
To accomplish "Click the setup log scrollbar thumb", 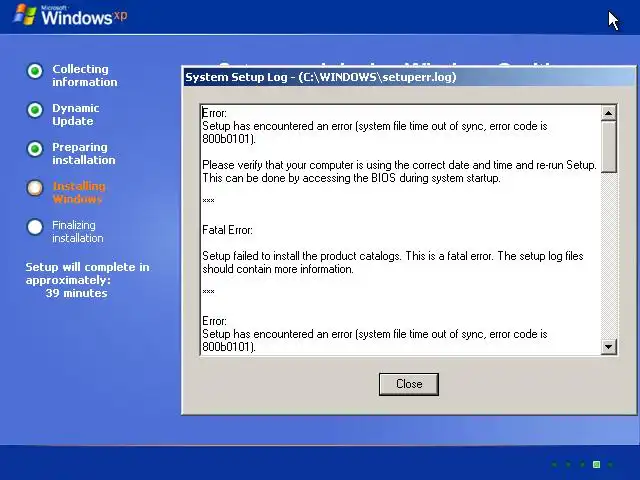I will tap(608, 147).
